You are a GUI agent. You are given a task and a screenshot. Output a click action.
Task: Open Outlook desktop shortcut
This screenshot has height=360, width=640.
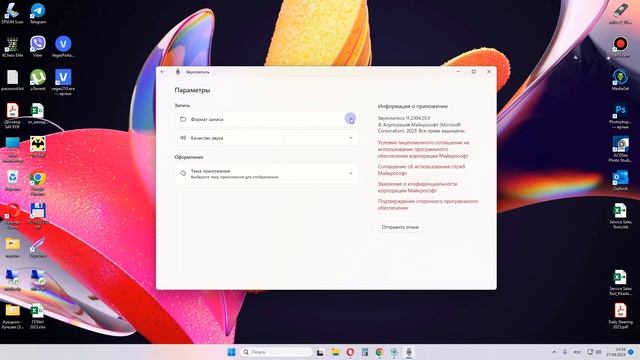(620, 180)
